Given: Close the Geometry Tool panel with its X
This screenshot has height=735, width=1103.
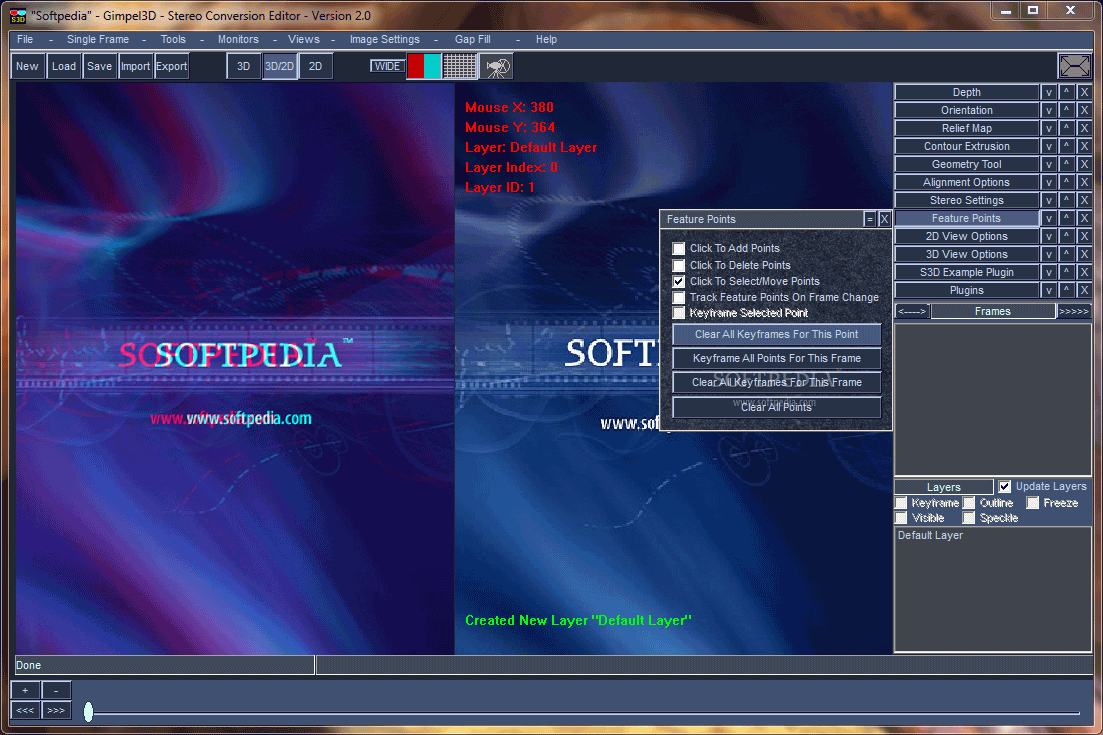Looking at the screenshot, I should [1084, 165].
